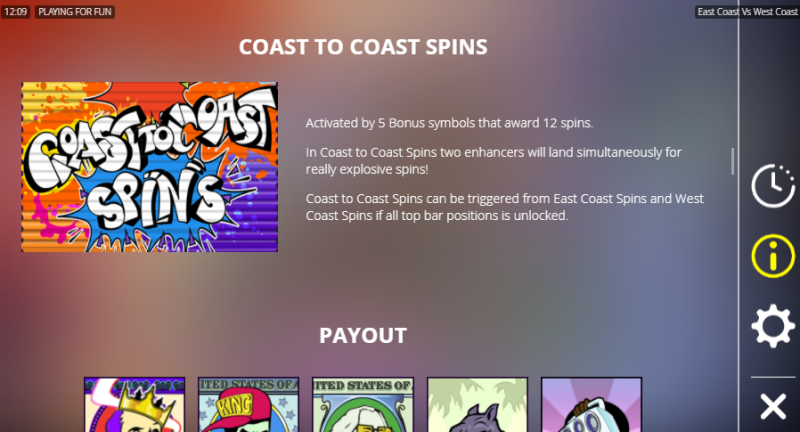
Task: Click the 'top bar positions is unlocked' paragraph
Action: [x=505, y=207]
